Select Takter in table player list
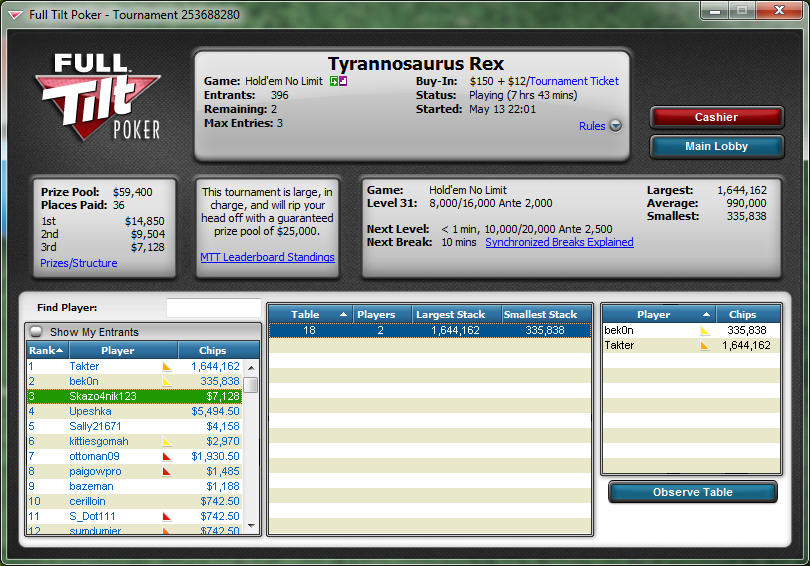The width and height of the screenshot is (810, 566). coord(692,345)
